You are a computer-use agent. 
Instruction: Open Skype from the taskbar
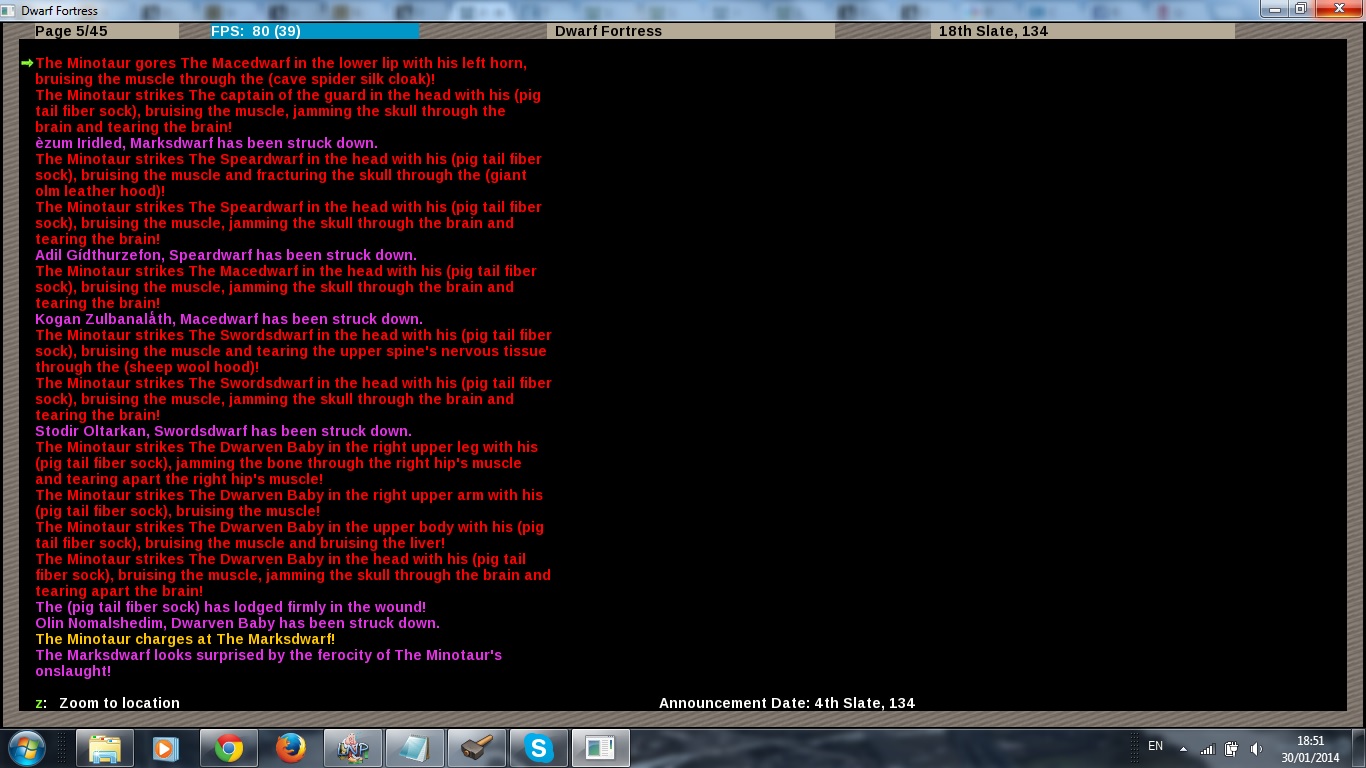coord(538,748)
